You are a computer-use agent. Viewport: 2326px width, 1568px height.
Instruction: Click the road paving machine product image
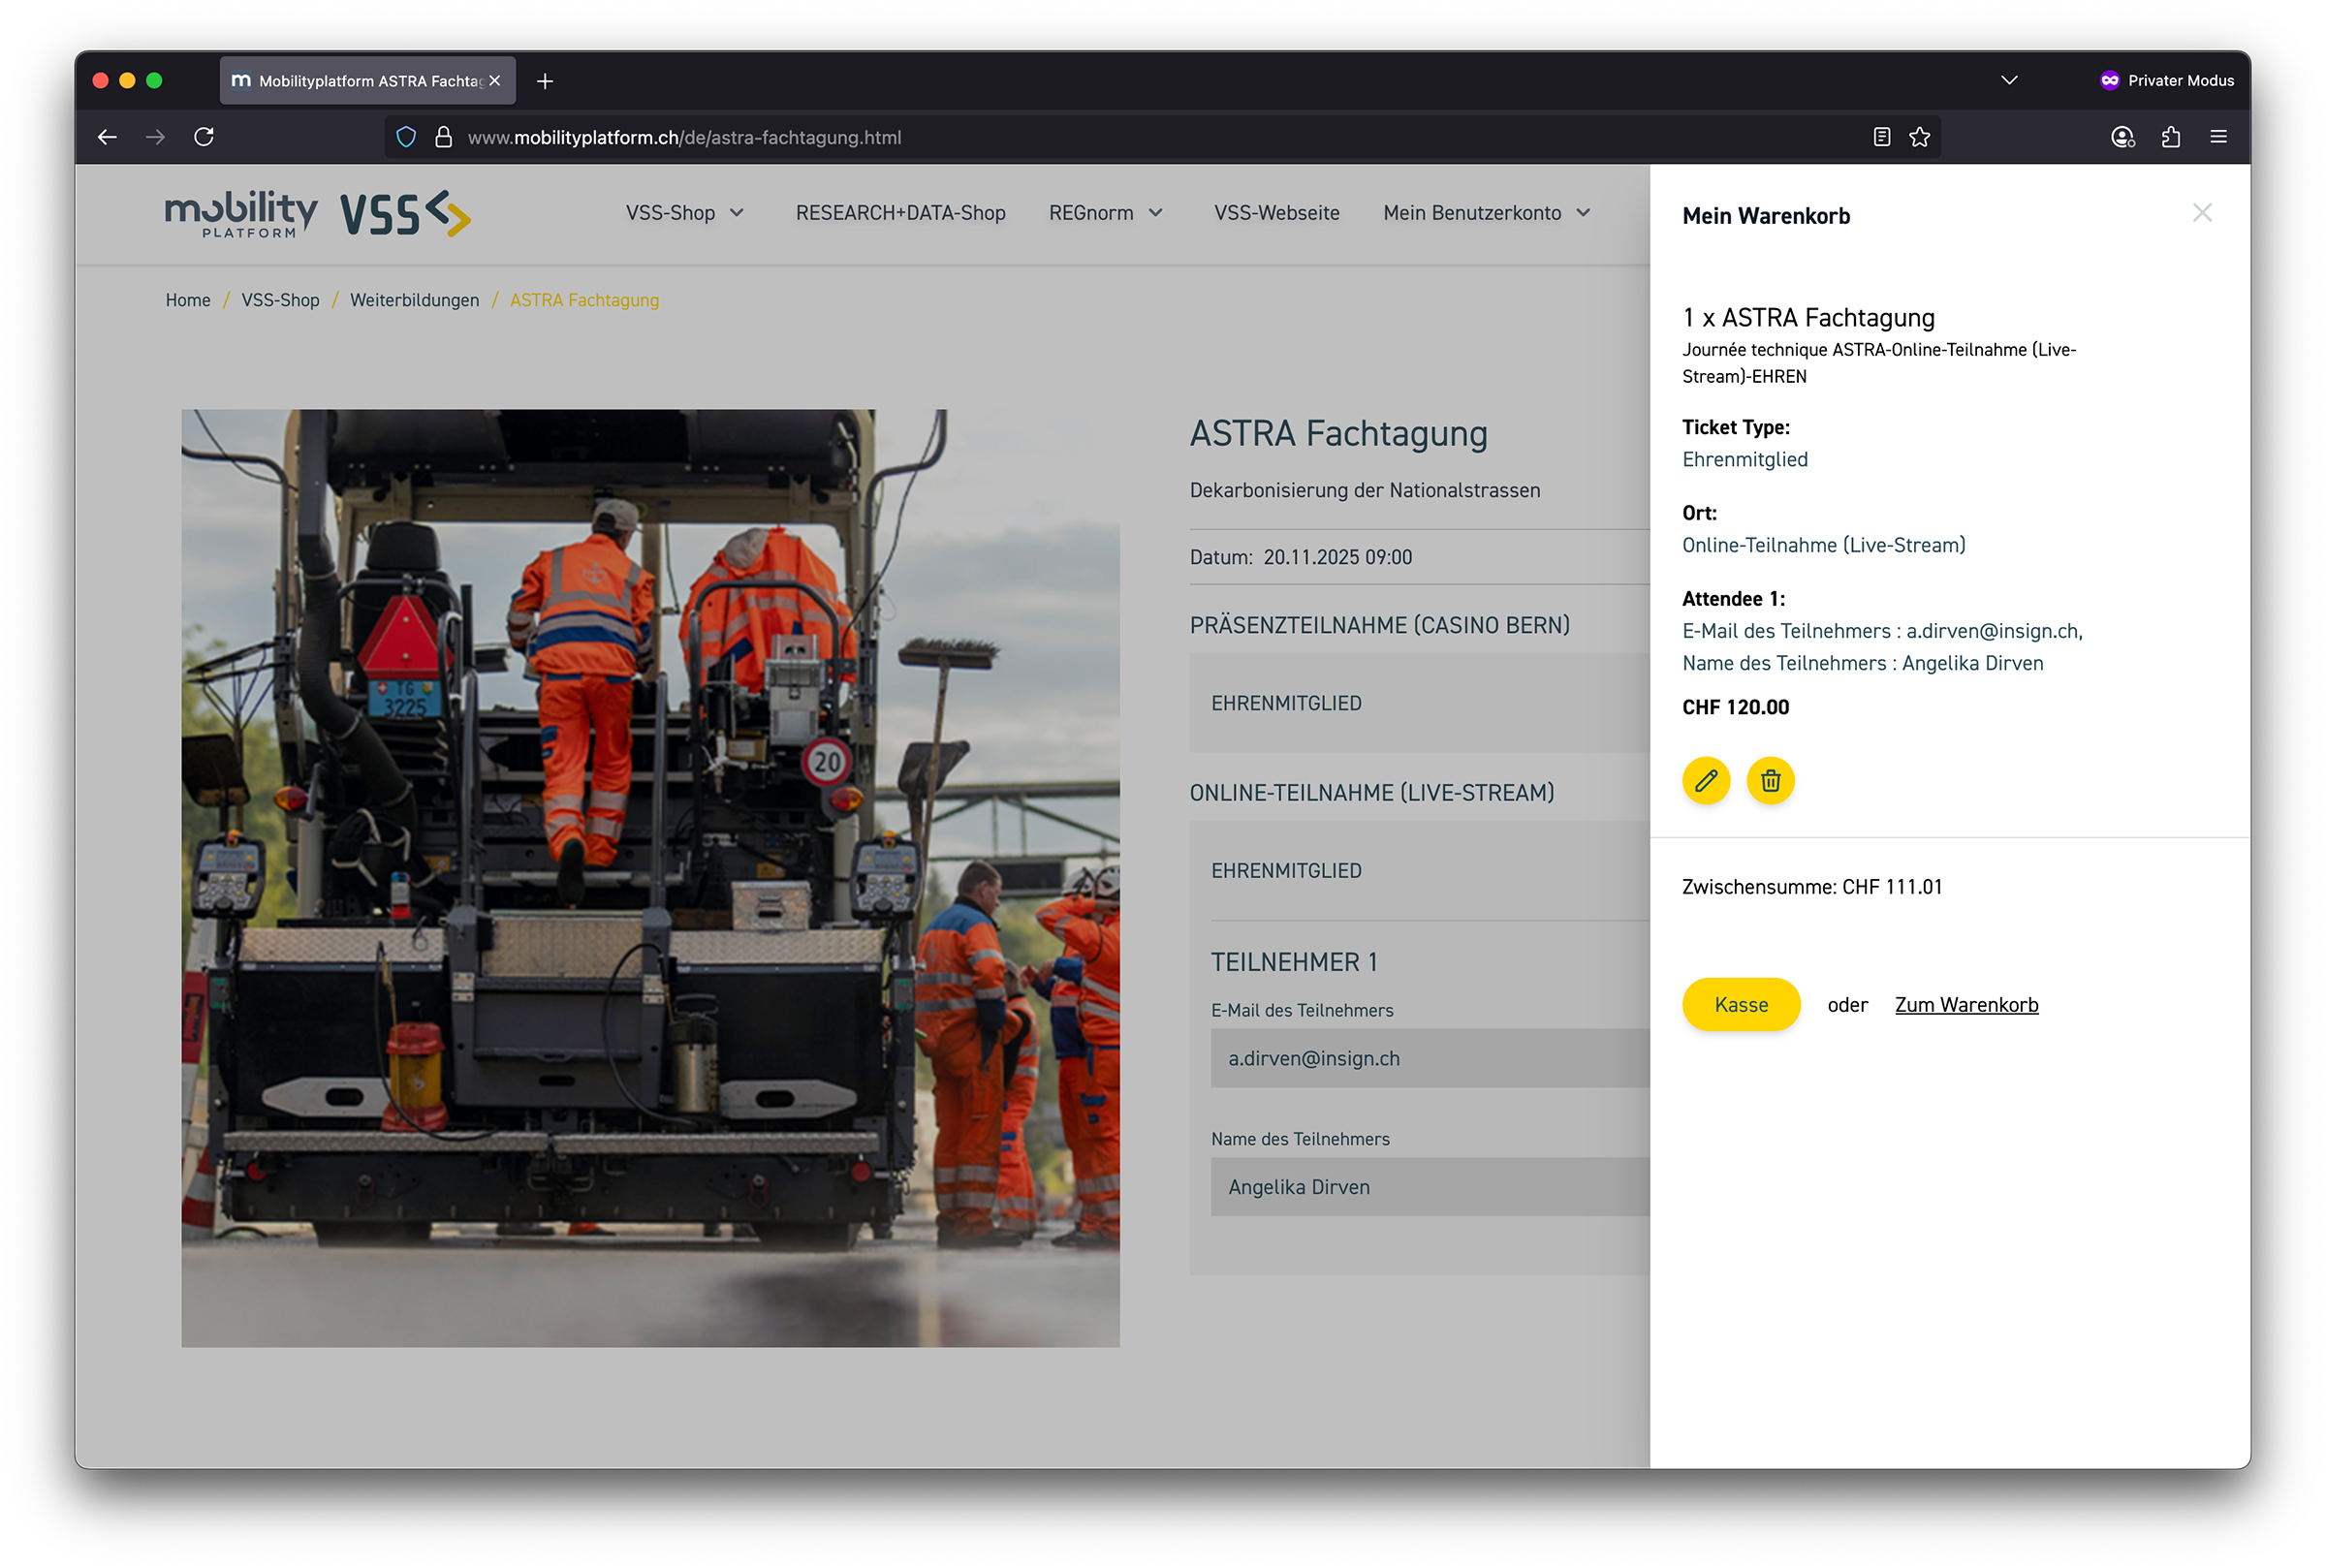(x=650, y=878)
